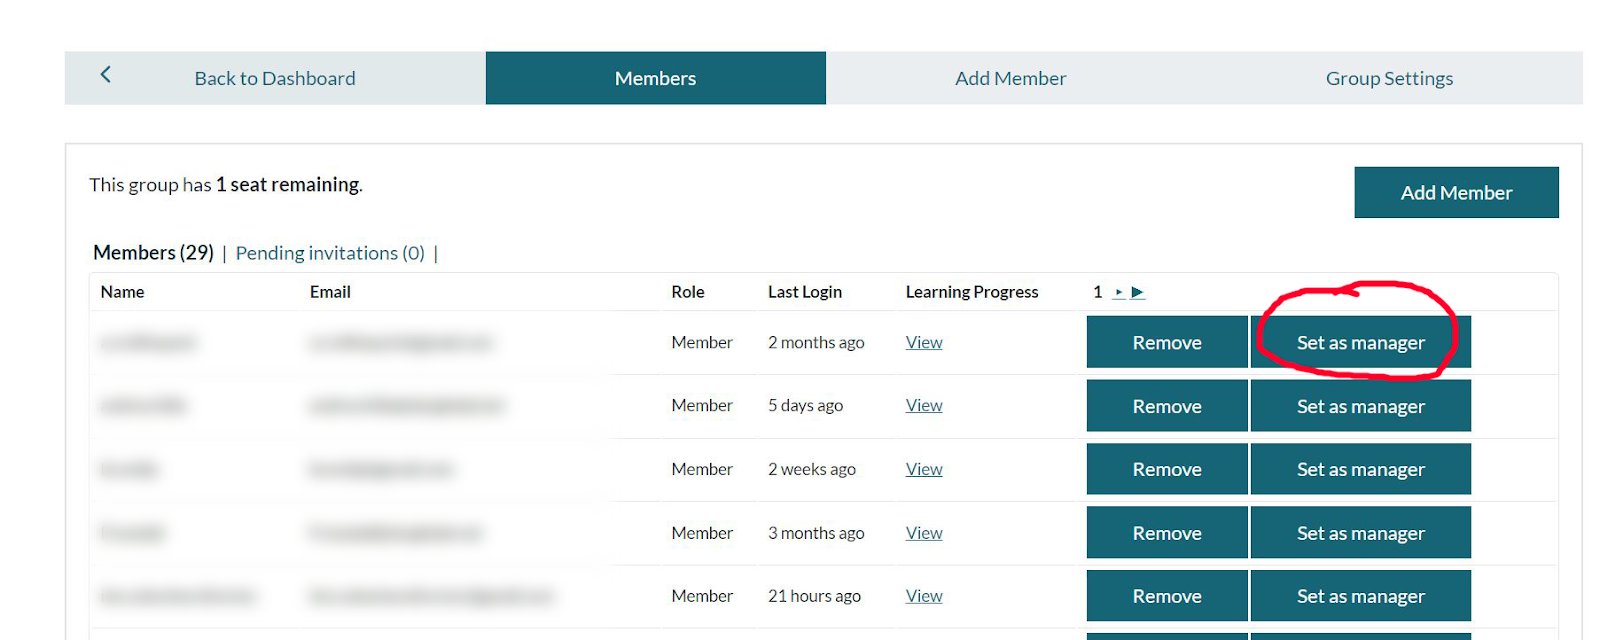View progress of 3 months ago member
The height and width of the screenshot is (640, 1600).
click(924, 533)
